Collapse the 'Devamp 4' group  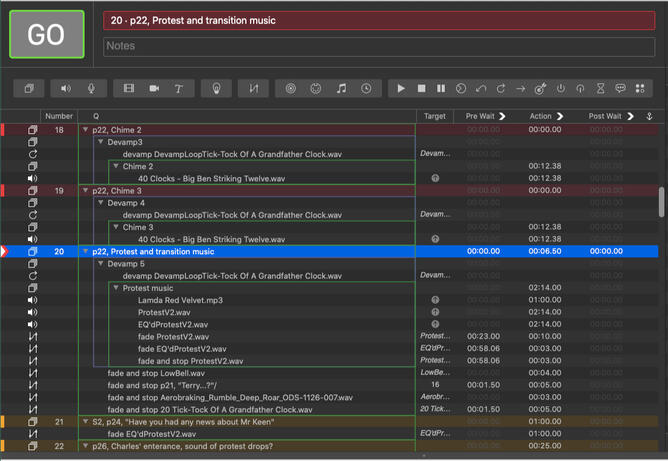pyautogui.click(x=100, y=203)
